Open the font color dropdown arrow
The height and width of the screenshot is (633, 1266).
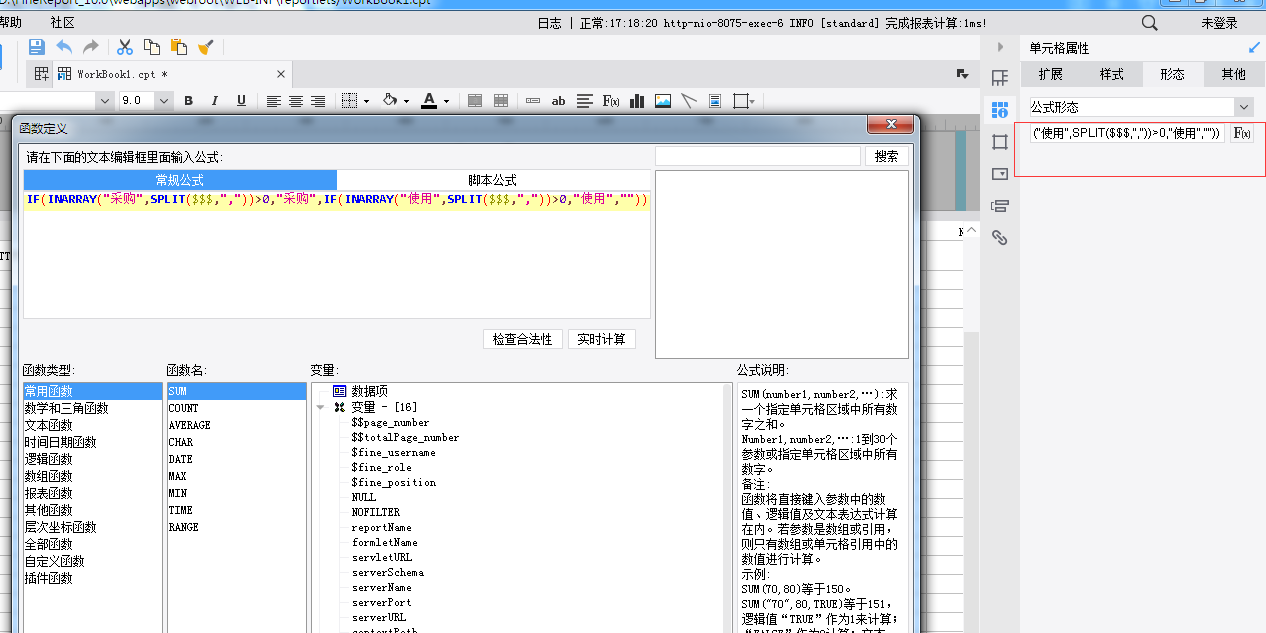point(446,101)
